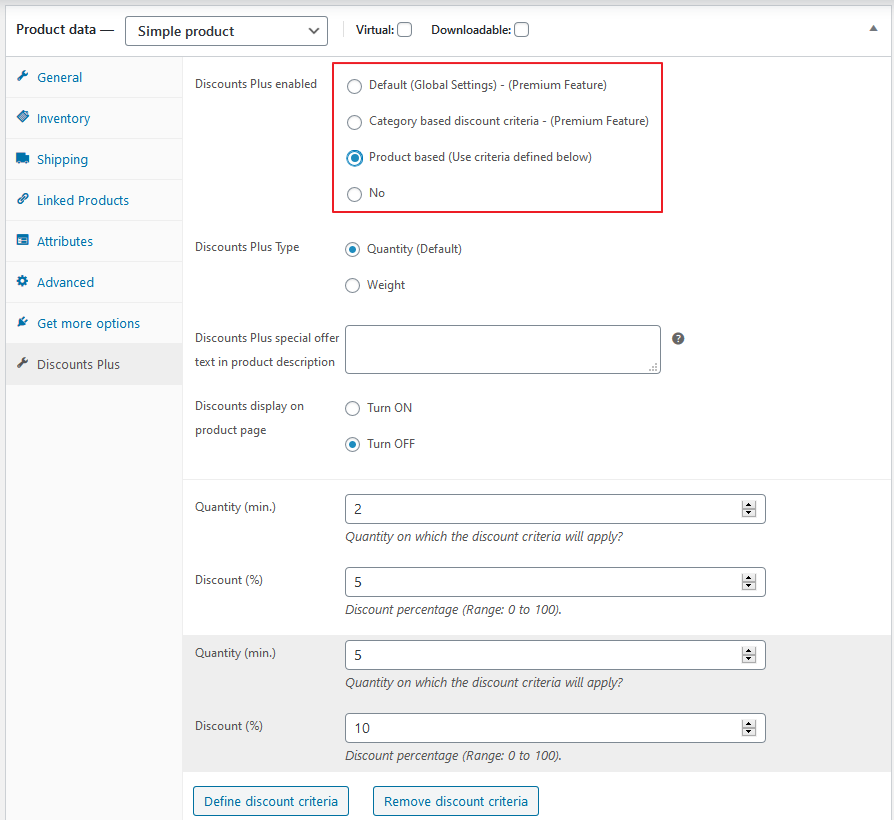
Task: Click the Linked Products chain icon
Action: pyautogui.click(x=23, y=199)
